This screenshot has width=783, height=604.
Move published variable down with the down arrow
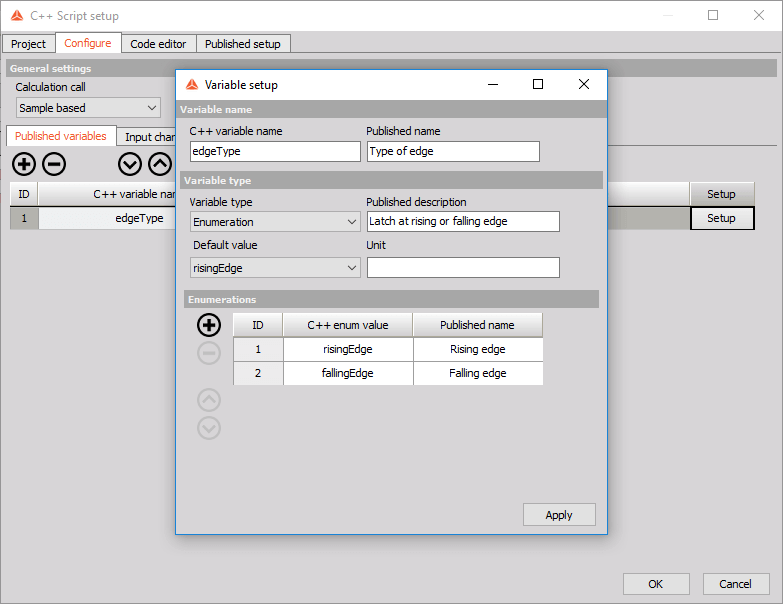coord(130,164)
